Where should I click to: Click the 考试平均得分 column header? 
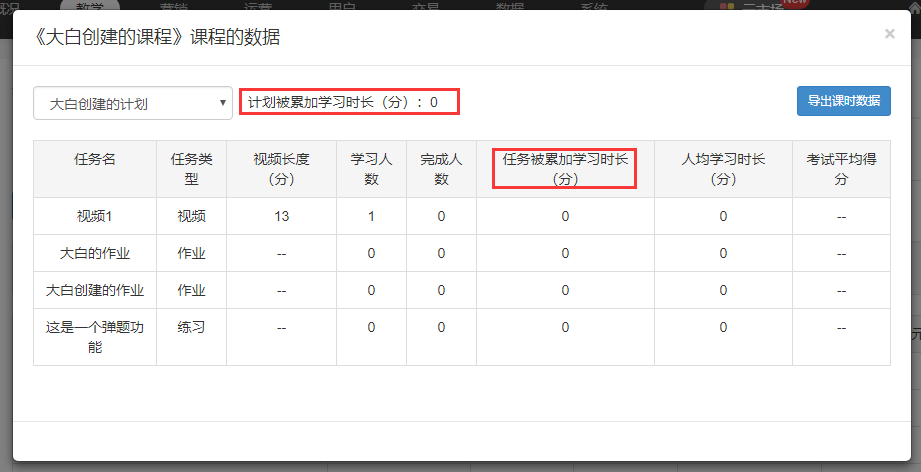[x=841, y=169]
